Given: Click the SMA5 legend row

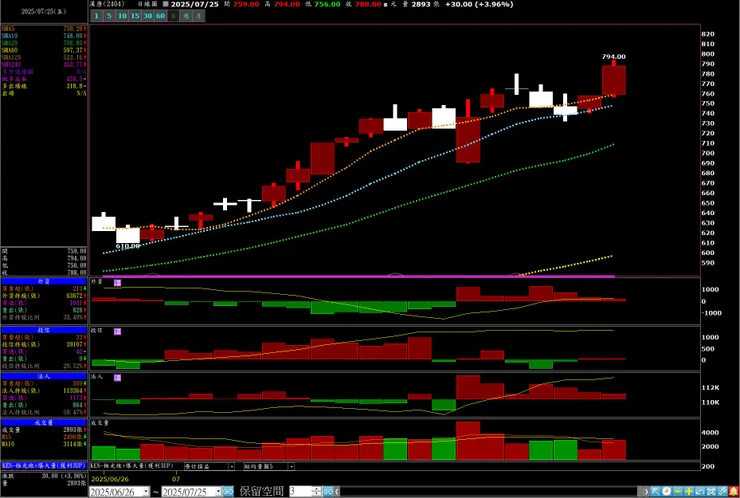Looking at the screenshot, I should 43,29.
